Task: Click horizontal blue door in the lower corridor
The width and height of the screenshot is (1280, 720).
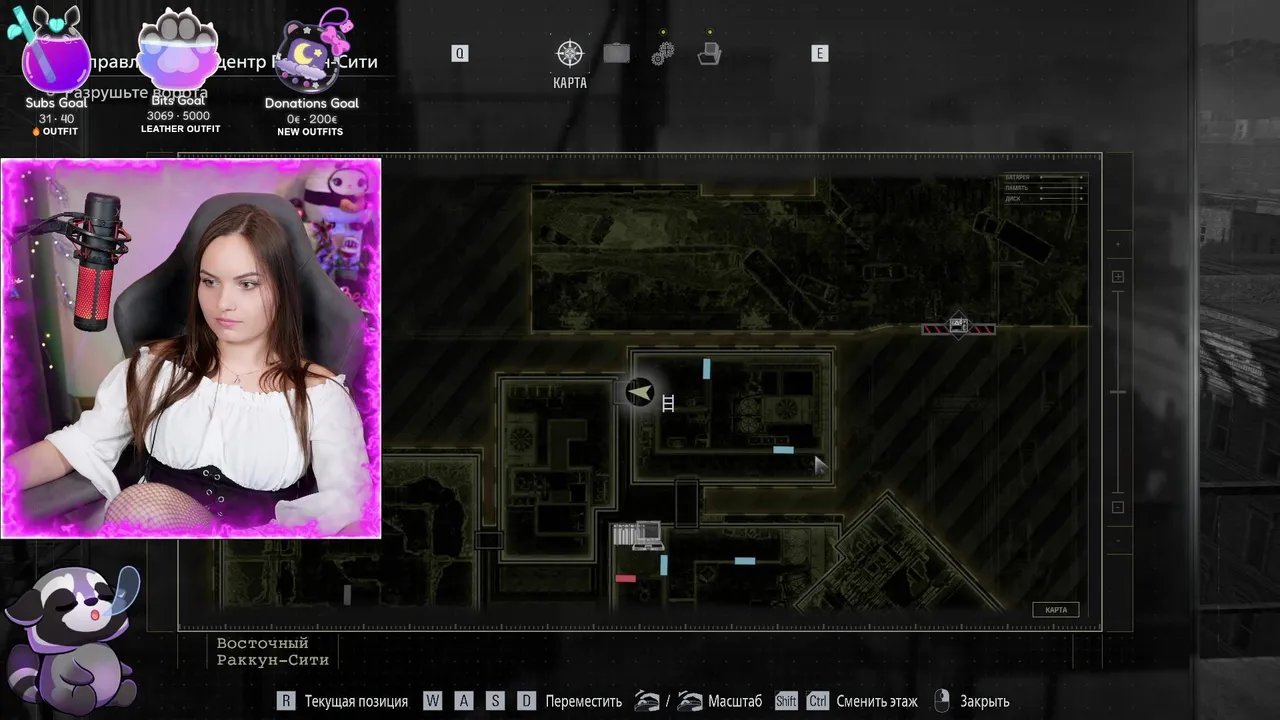Action: pyautogui.click(x=745, y=561)
